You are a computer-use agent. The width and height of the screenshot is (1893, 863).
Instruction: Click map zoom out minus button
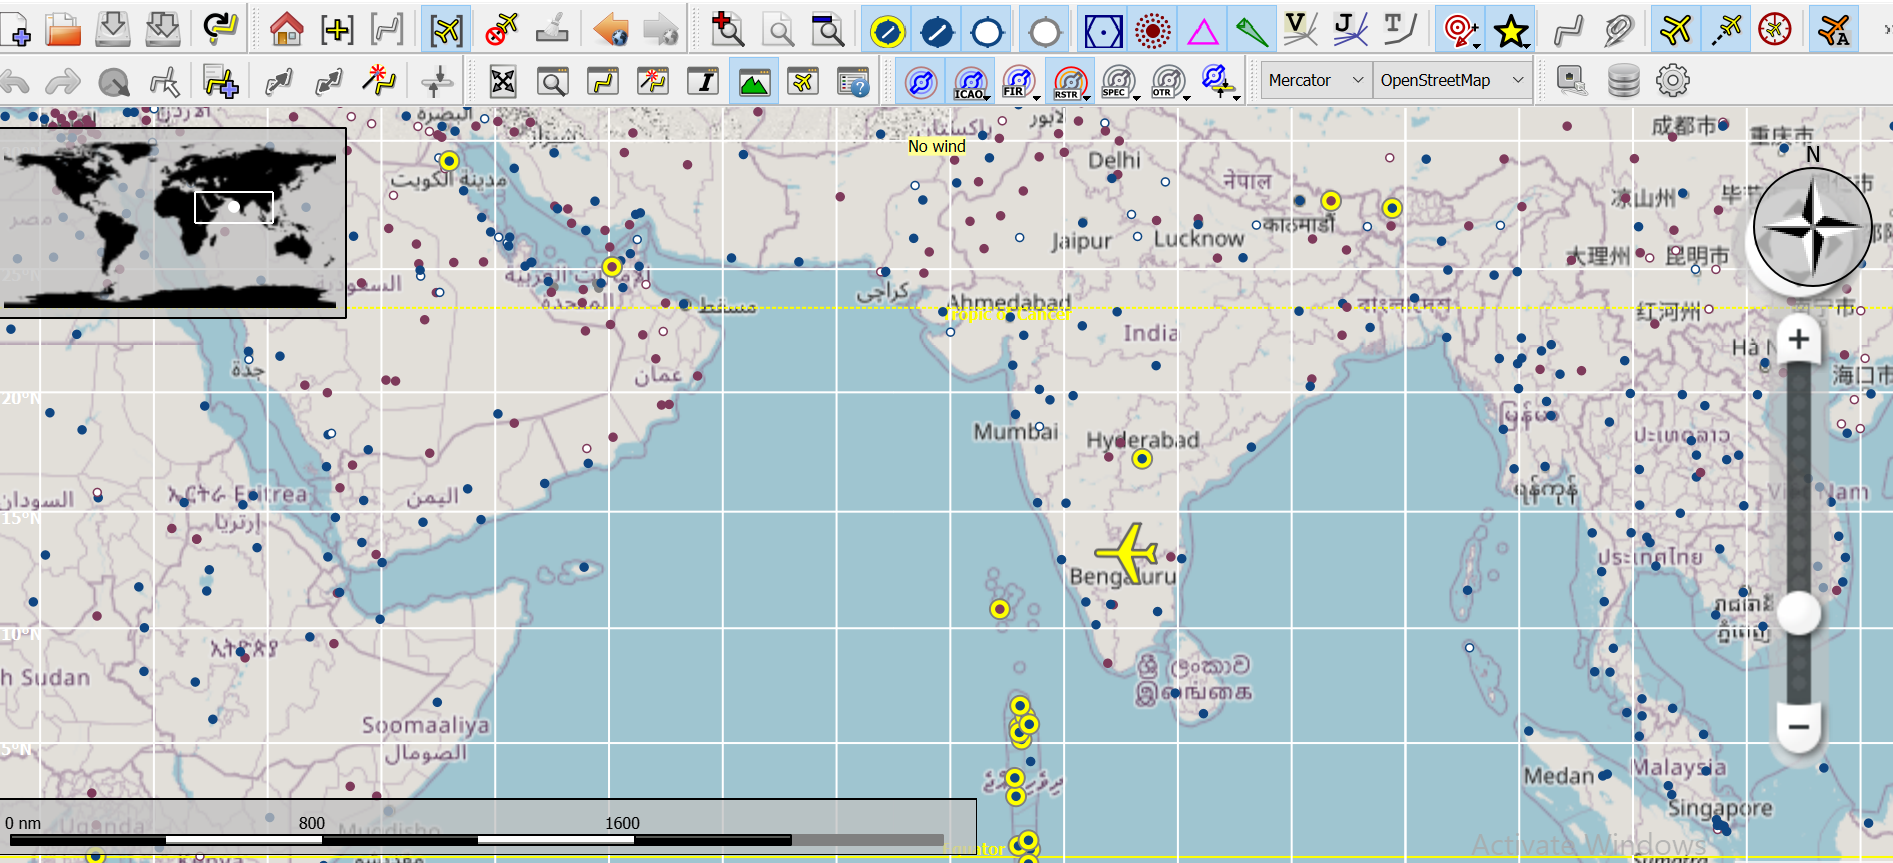[1798, 727]
